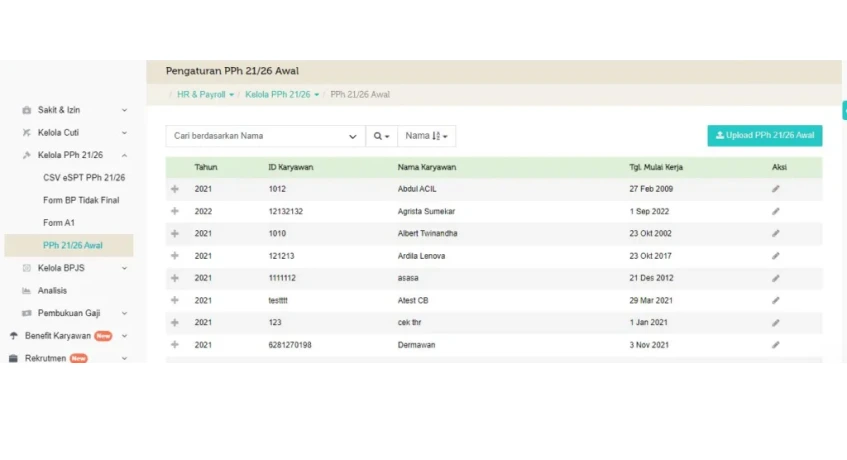Click the name Albert Twinandha
This screenshot has width=847, height=460.
pyautogui.click(x=427, y=234)
